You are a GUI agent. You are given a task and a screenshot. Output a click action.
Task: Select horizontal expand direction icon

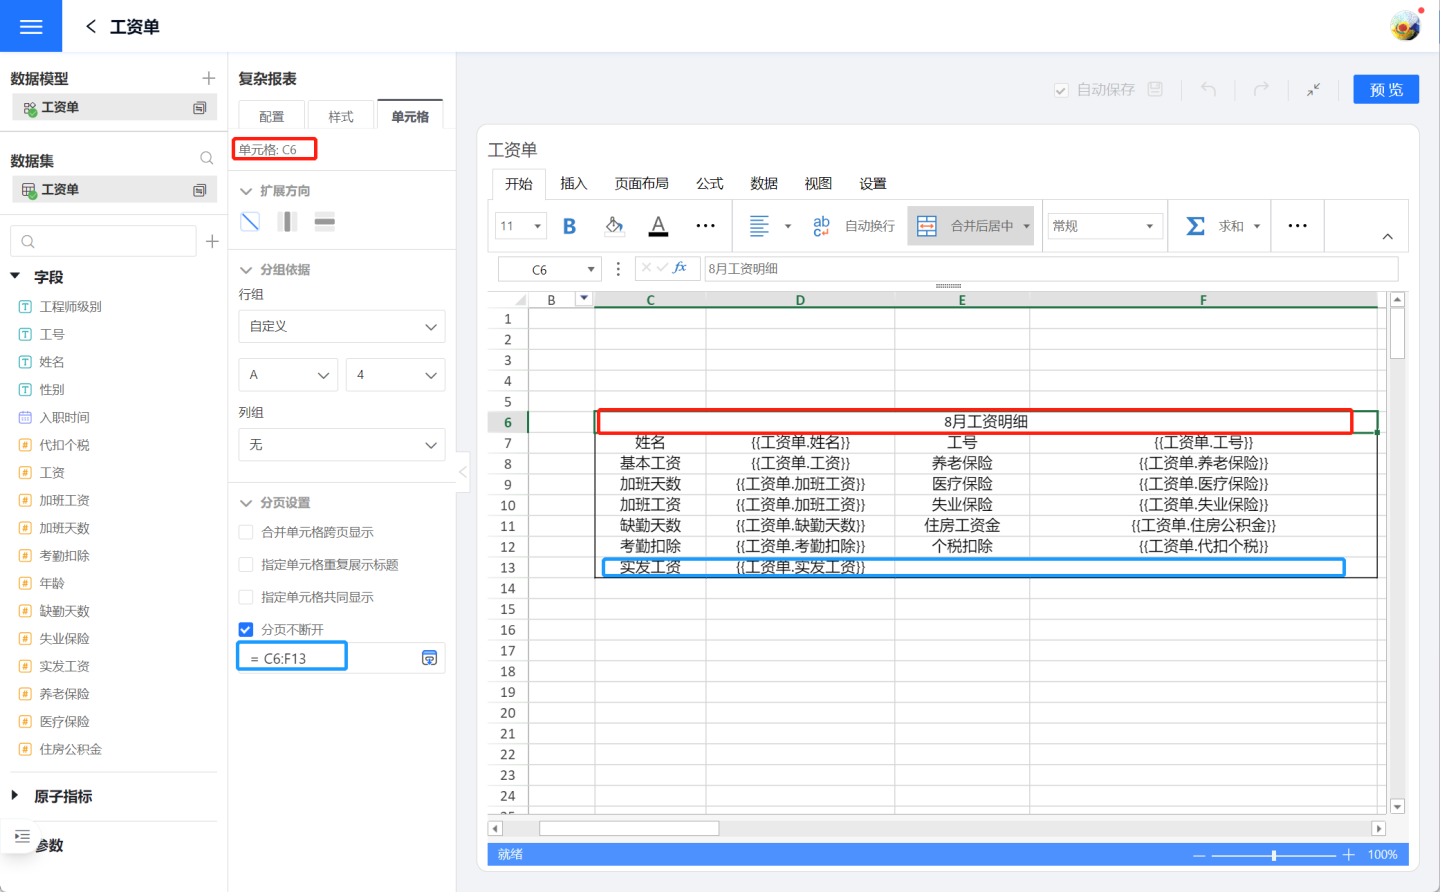coord(324,222)
